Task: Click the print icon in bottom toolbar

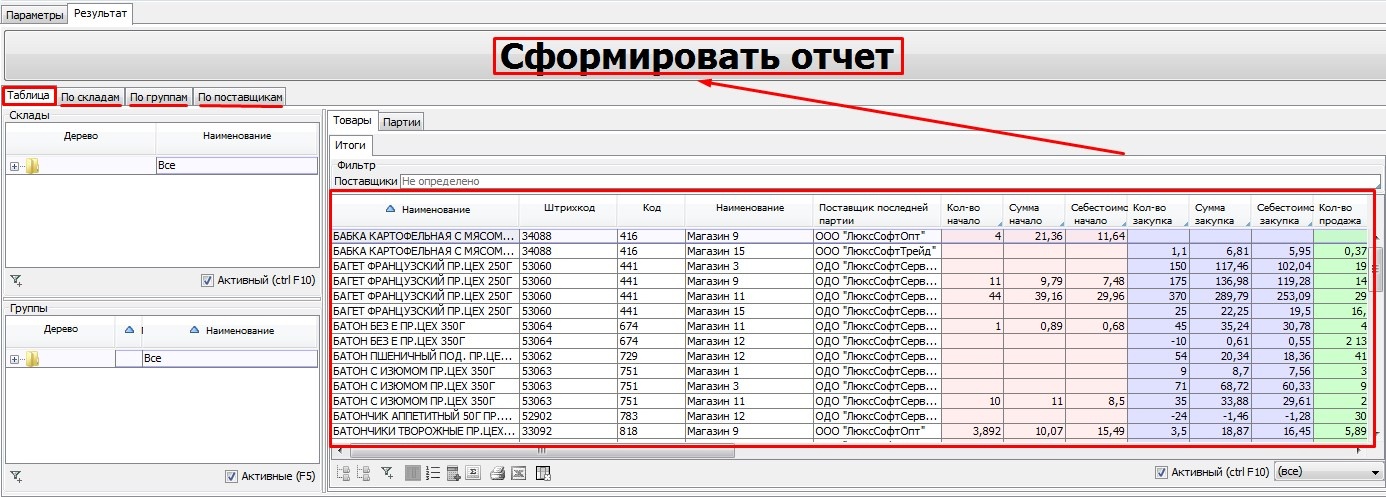Action: pos(497,474)
